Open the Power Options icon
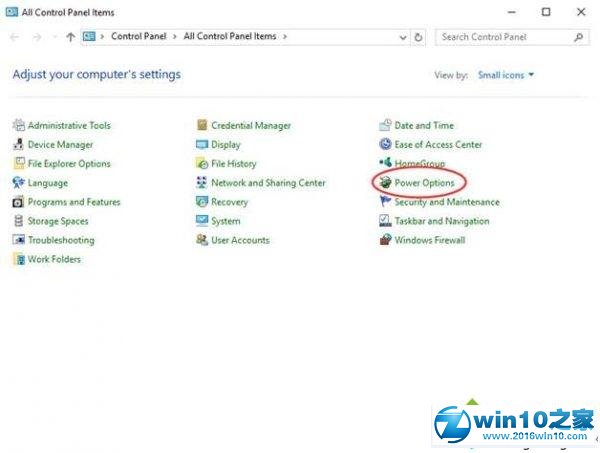The width and height of the screenshot is (600, 453). [385, 183]
